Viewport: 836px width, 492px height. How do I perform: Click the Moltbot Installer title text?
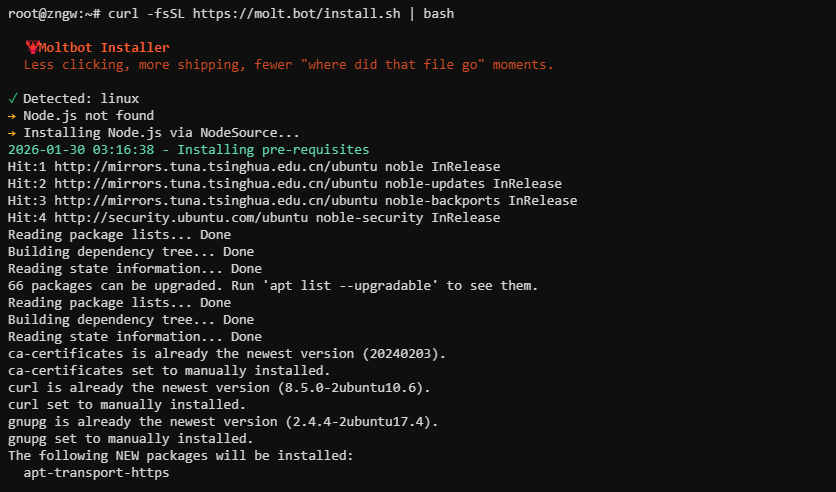tap(104, 48)
